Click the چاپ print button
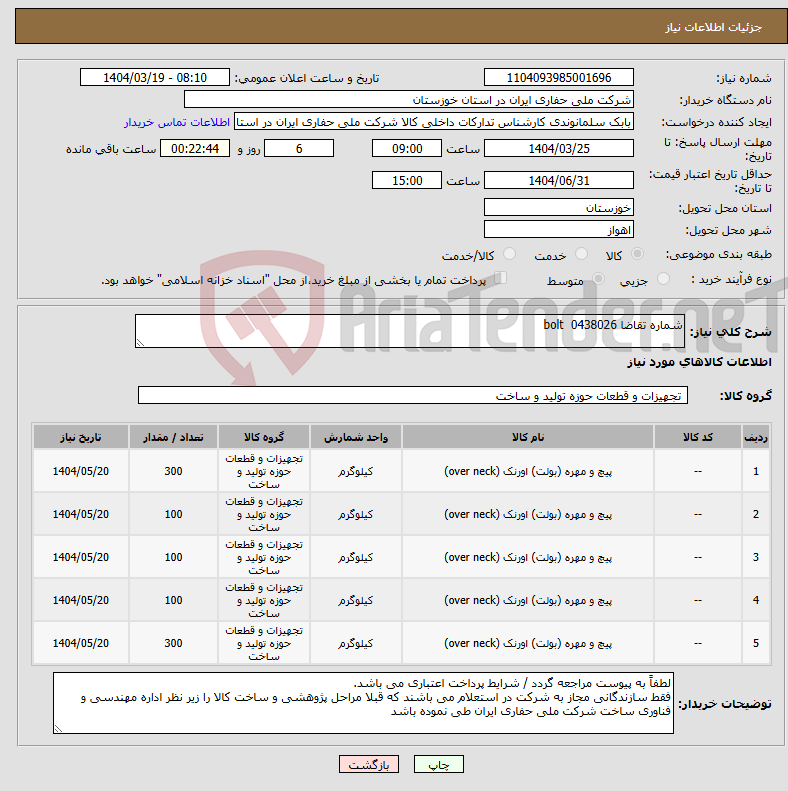788x791 pixels. click(x=438, y=765)
